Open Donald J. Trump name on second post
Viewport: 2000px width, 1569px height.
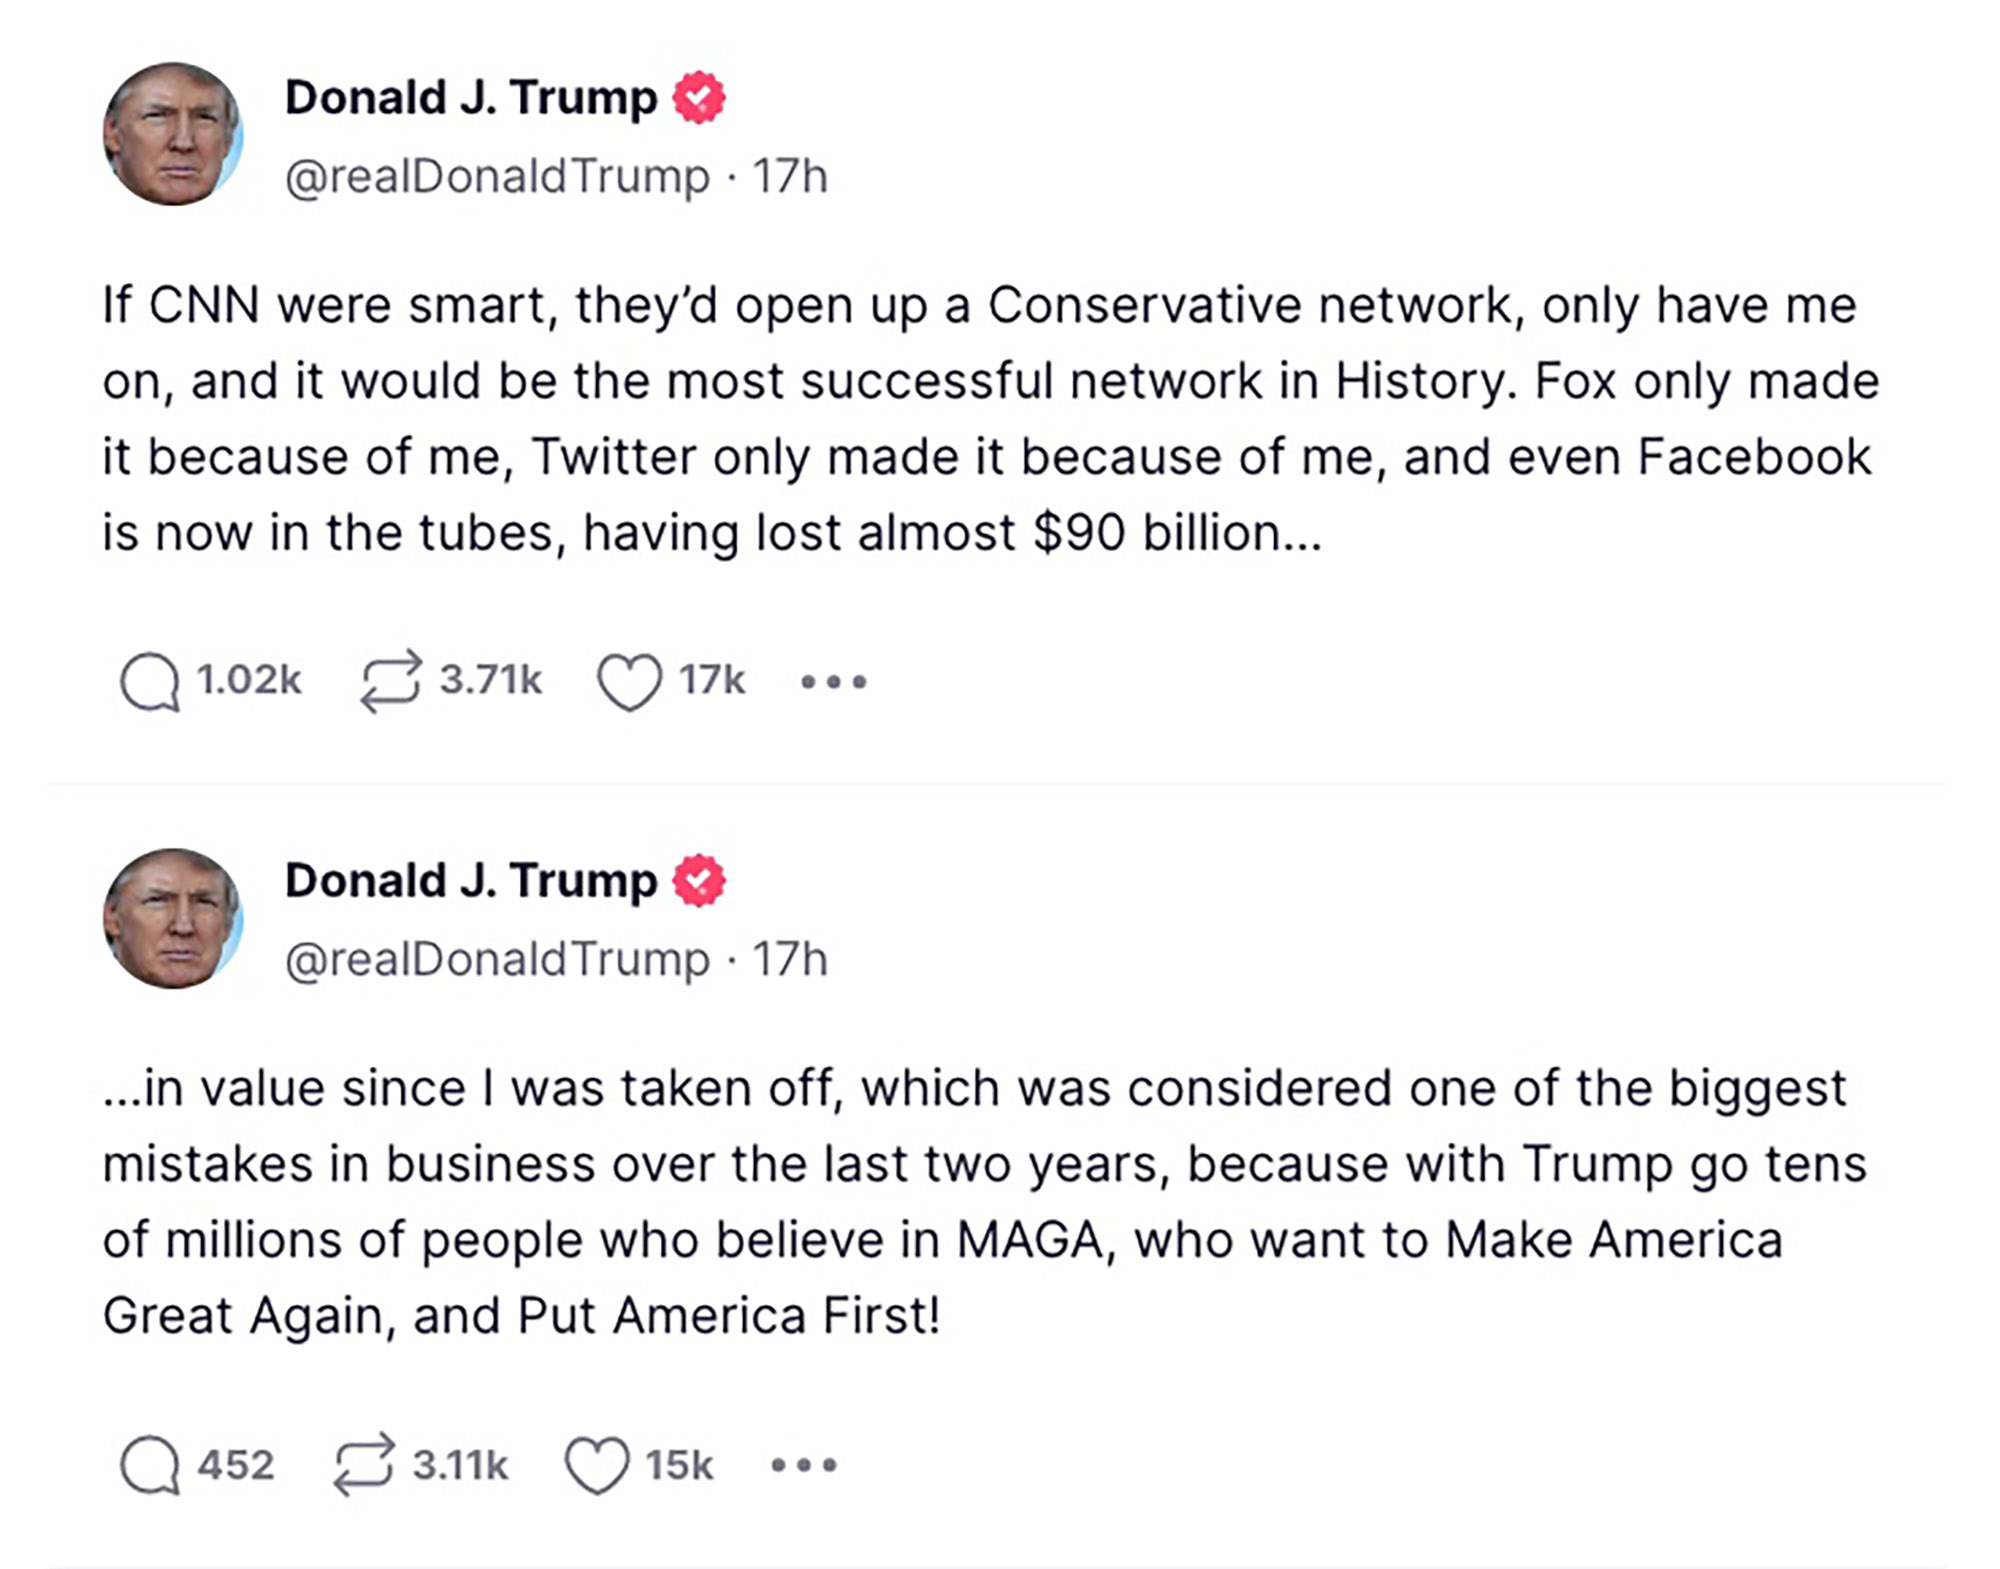471,881
